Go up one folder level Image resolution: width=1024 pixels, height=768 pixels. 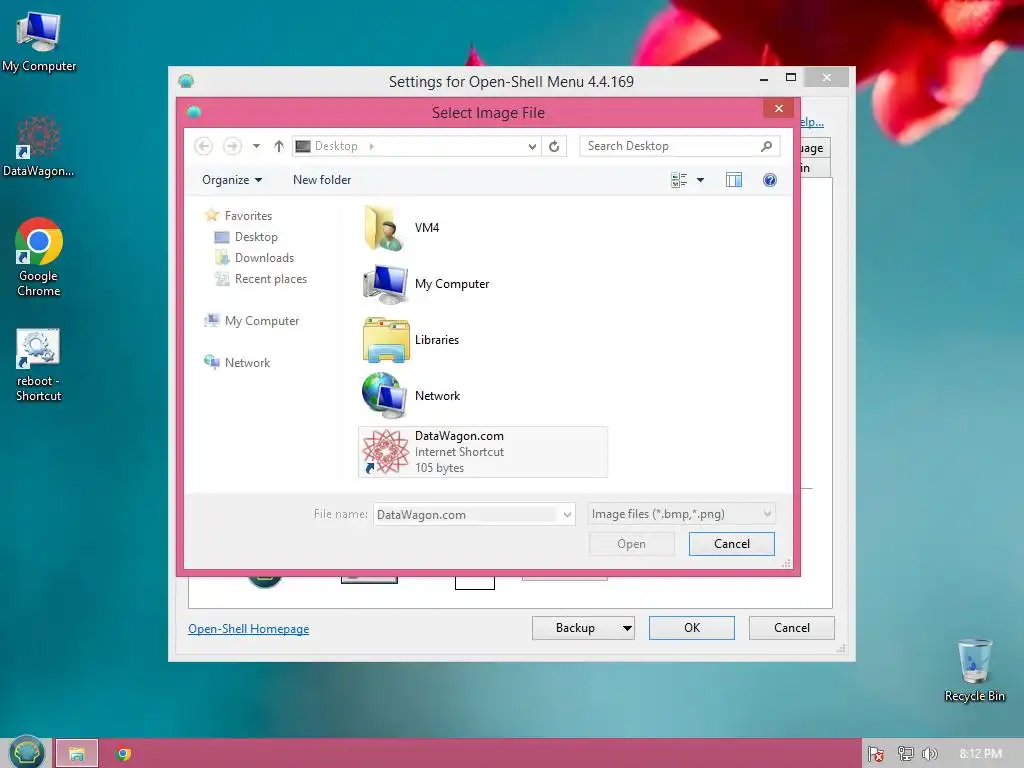pos(279,146)
